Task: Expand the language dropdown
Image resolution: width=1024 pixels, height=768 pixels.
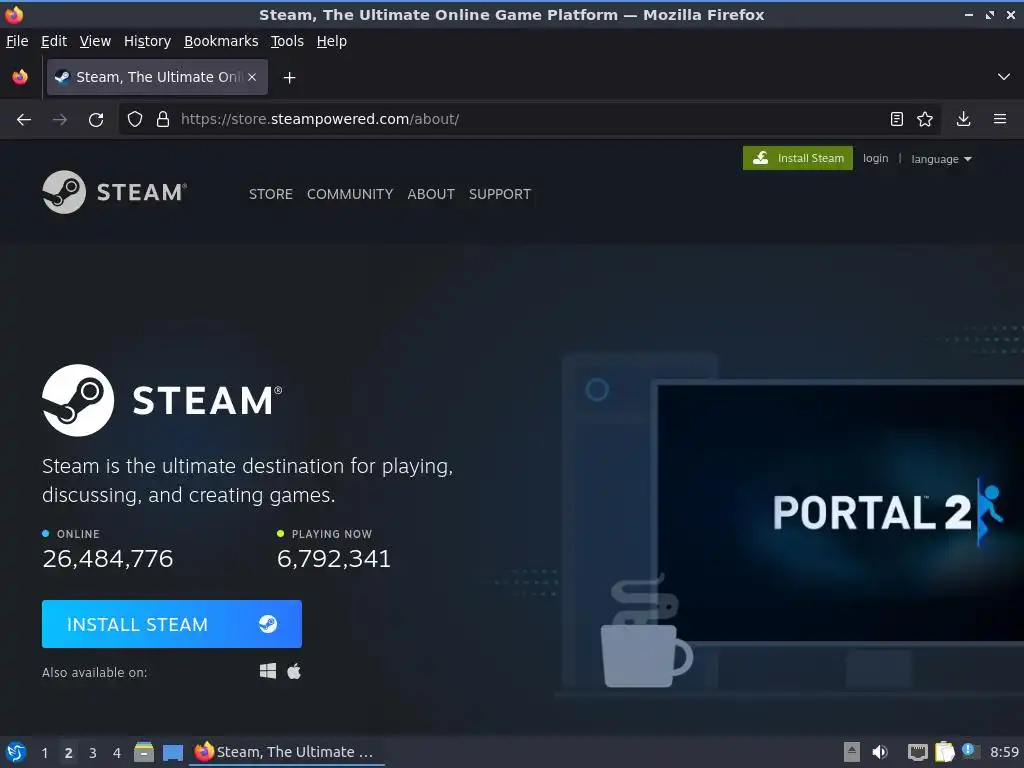Action: (x=941, y=159)
